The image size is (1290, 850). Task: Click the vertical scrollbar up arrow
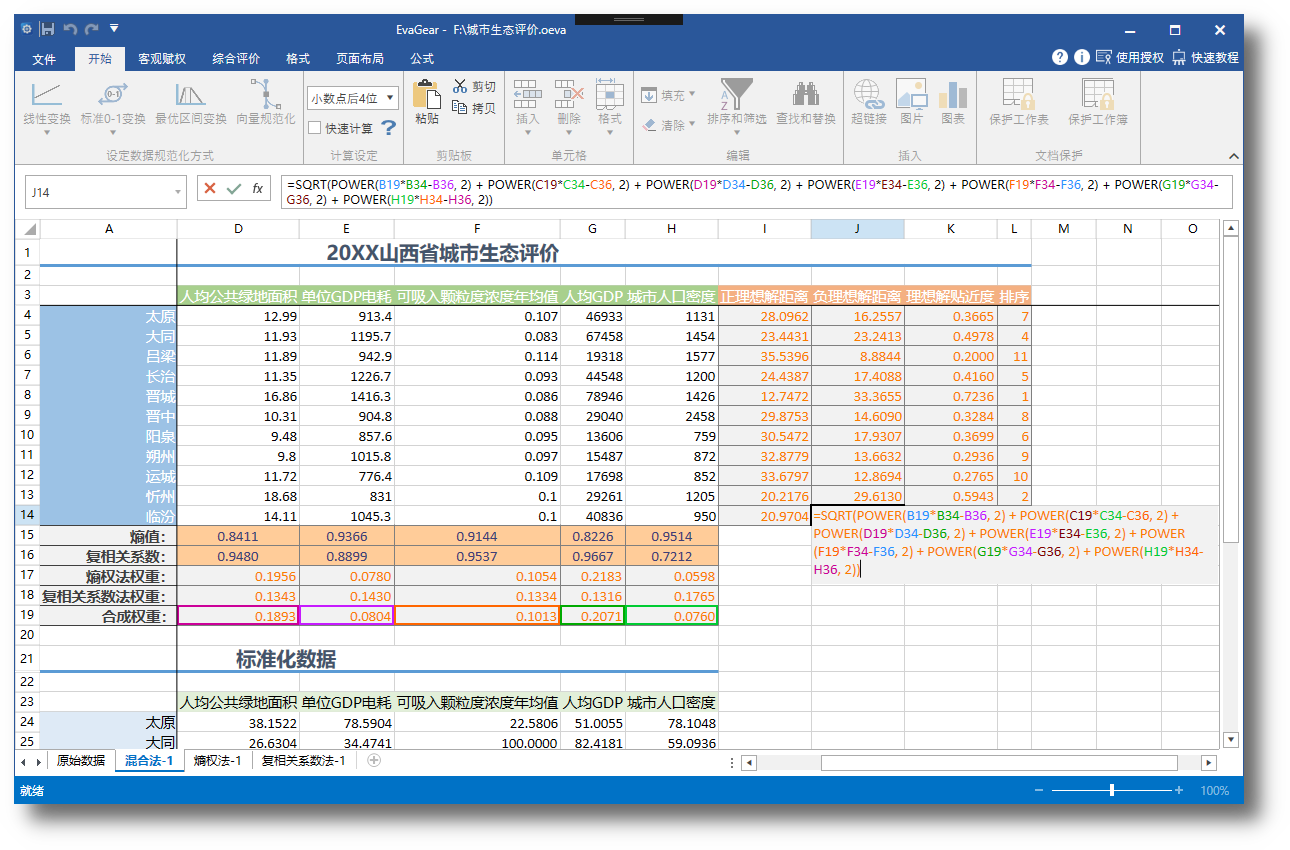pos(1231,228)
